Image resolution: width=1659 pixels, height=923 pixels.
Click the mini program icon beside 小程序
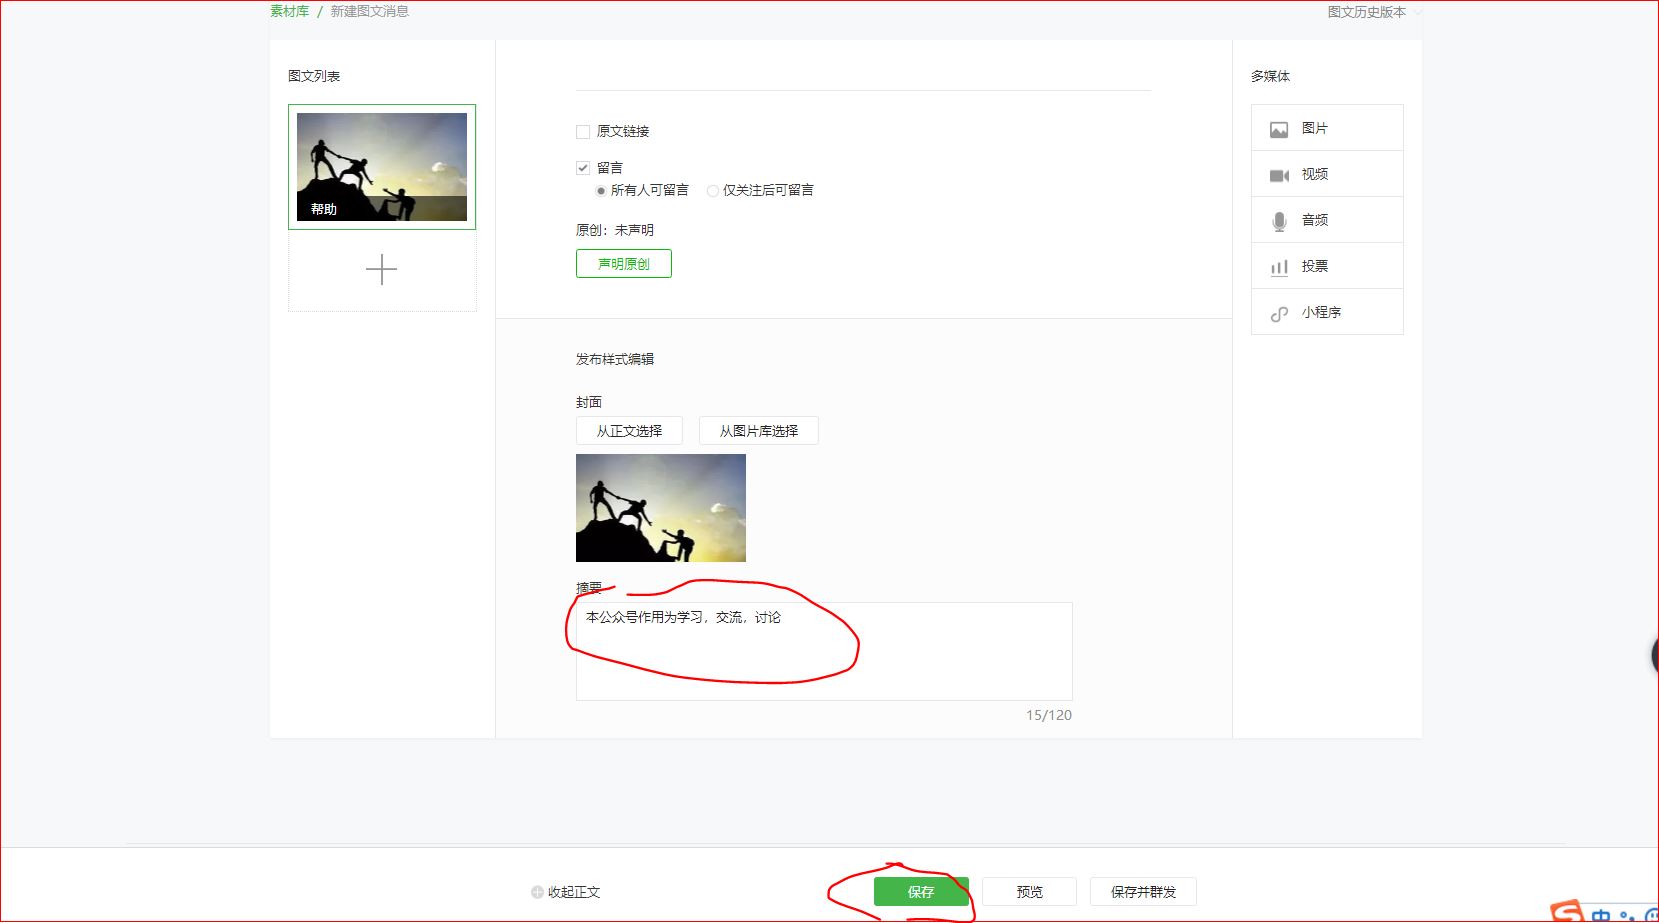(1279, 313)
